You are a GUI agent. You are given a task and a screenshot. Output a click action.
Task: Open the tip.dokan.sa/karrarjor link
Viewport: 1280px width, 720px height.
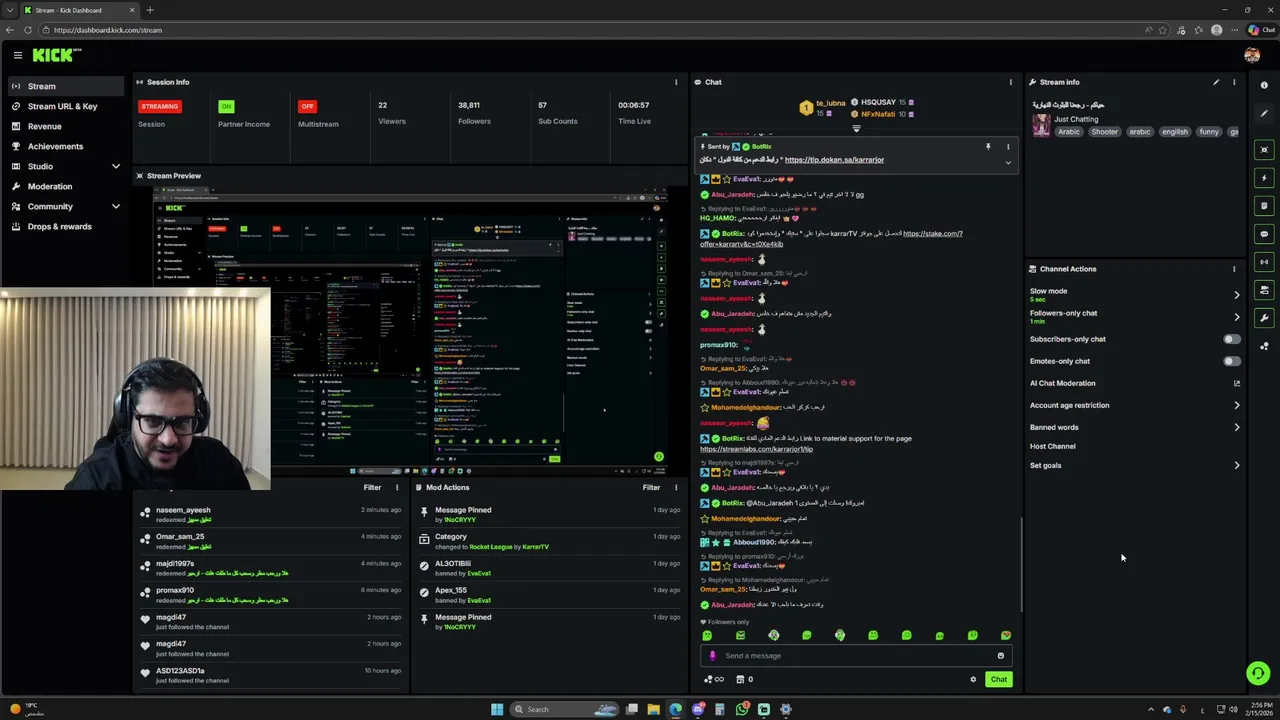pos(834,160)
